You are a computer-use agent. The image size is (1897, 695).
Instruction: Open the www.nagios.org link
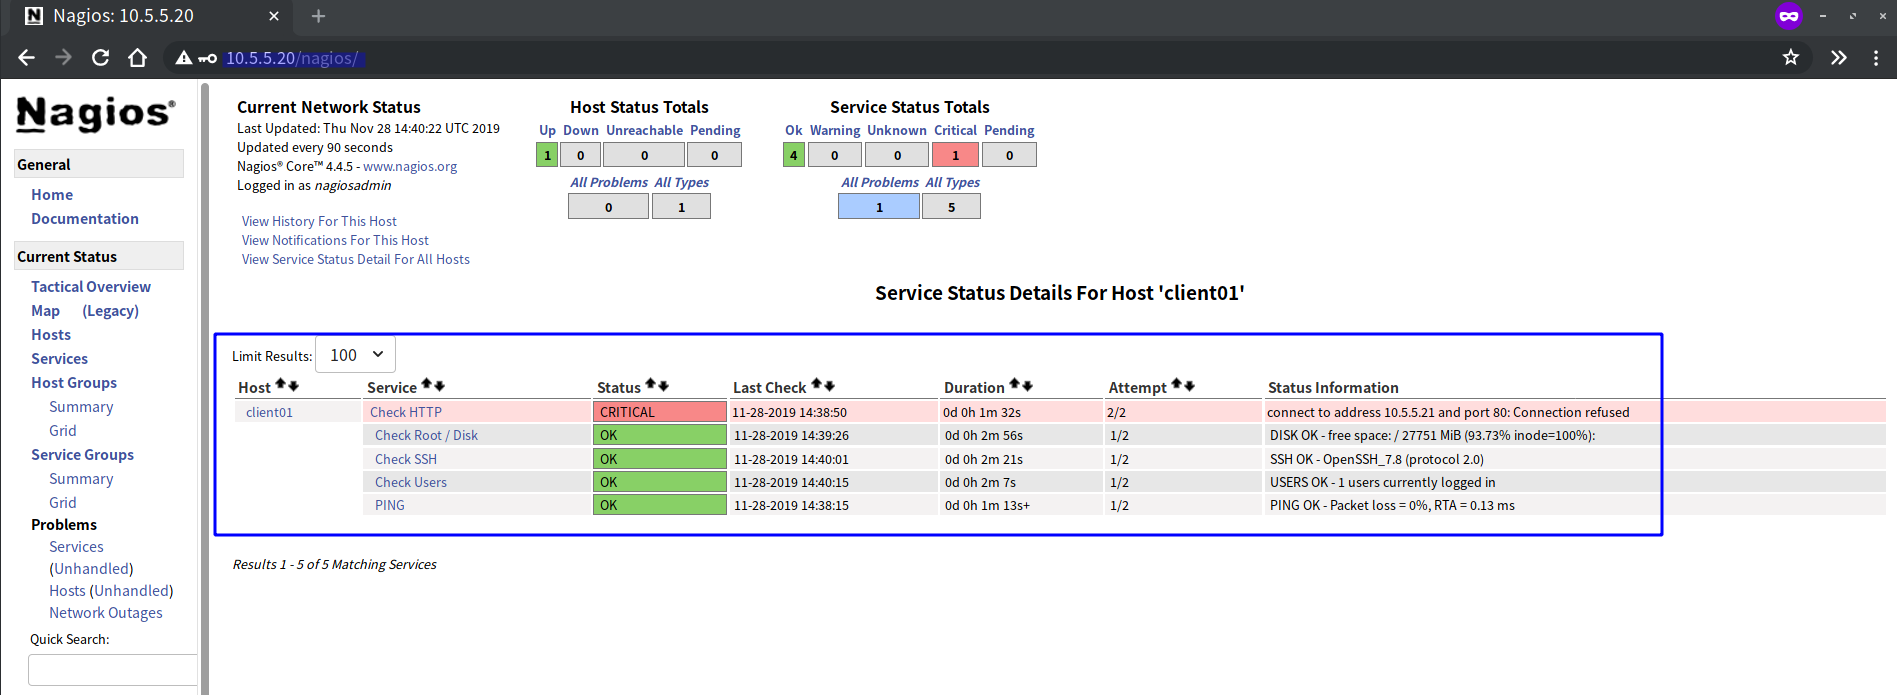410,167
